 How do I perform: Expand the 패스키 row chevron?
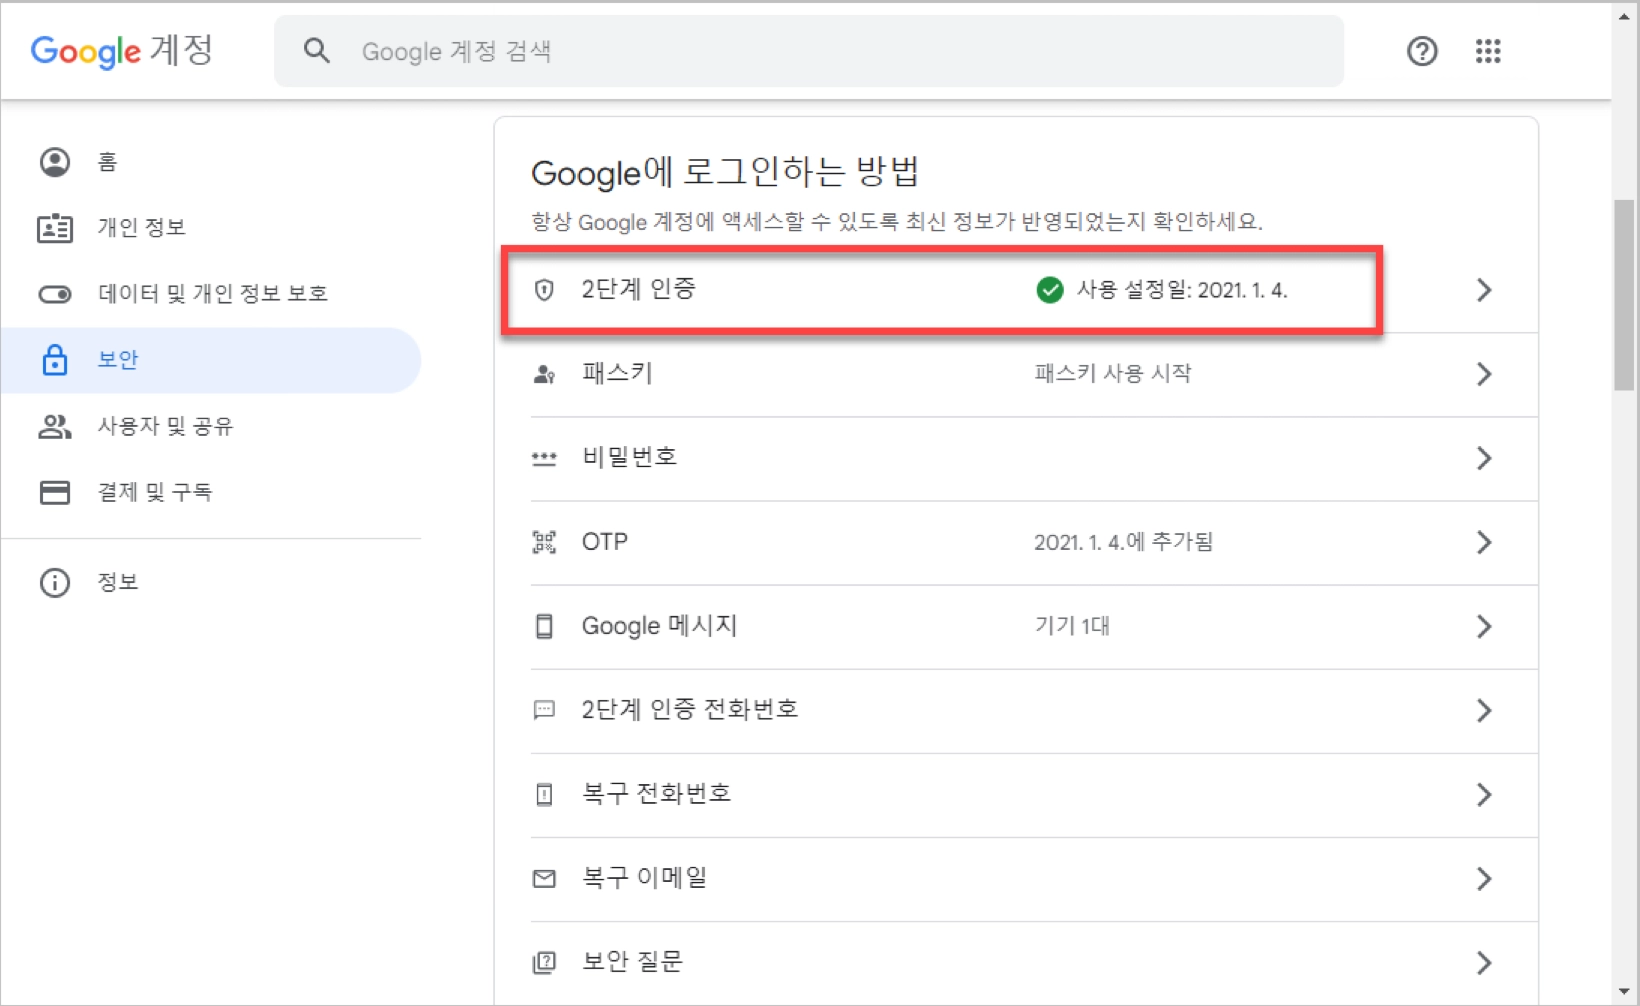pyautogui.click(x=1484, y=374)
